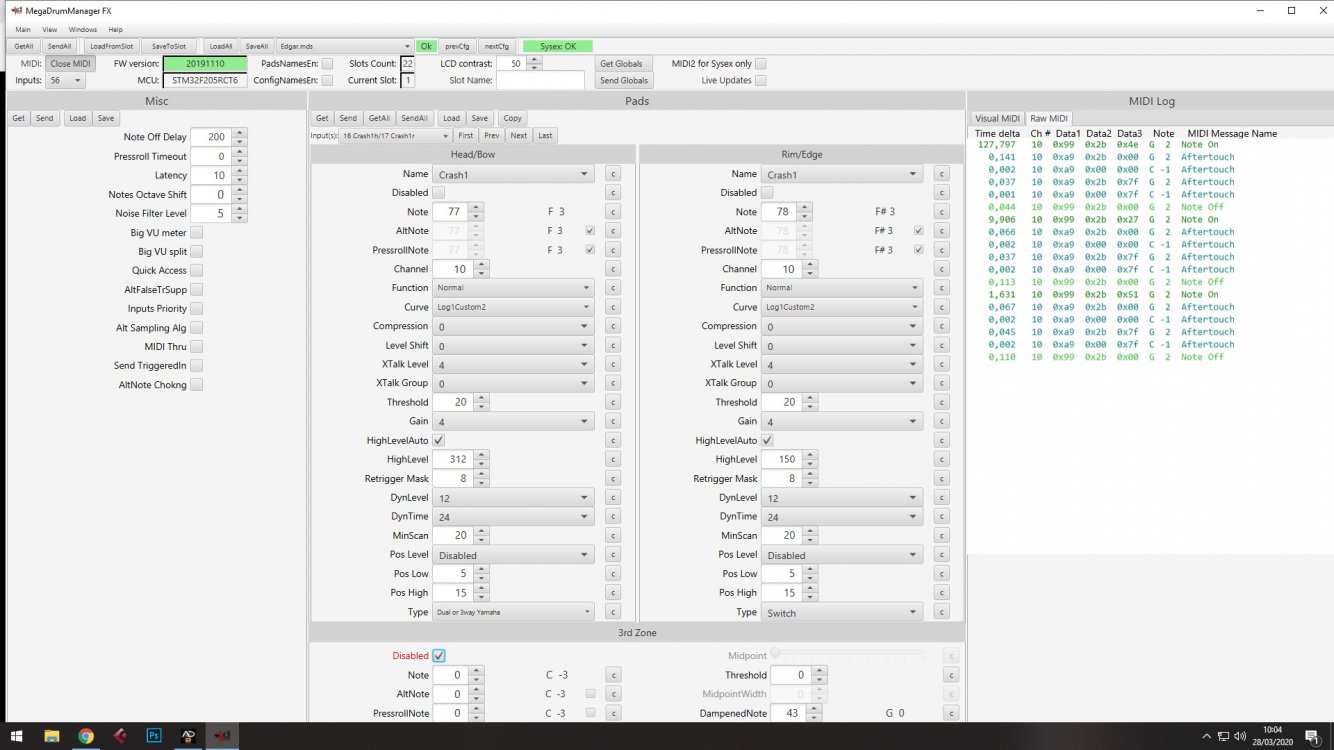Select the Raw MIDI tab
Screen dimensions: 1334x750
(x=1049, y=118)
